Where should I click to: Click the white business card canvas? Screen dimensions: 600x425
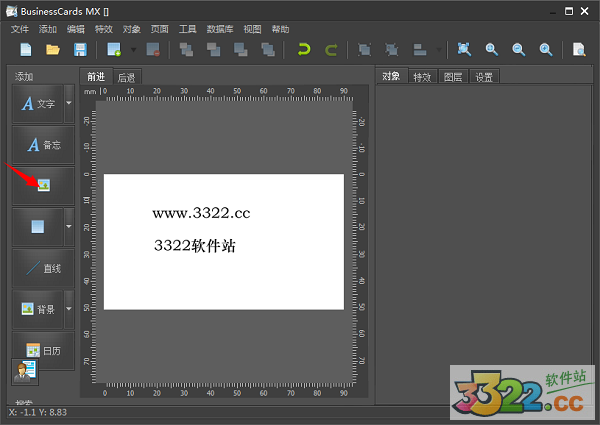[x=224, y=242]
